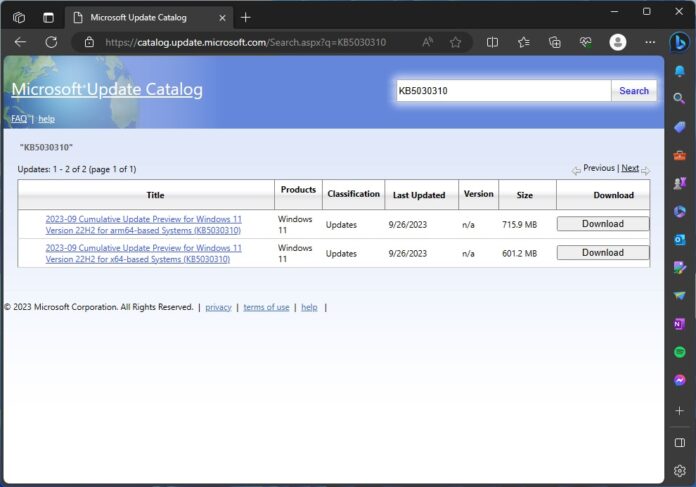Add a sidebar app with the plus icon
The width and height of the screenshot is (696, 487).
680,411
